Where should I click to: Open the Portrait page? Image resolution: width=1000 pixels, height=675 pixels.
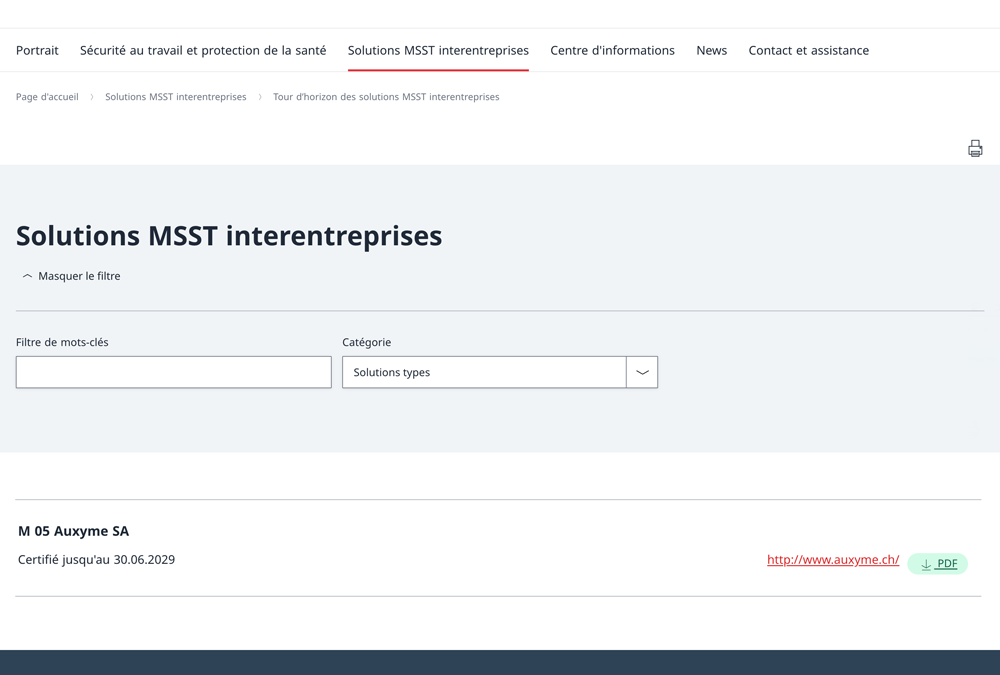pyautogui.click(x=37, y=50)
